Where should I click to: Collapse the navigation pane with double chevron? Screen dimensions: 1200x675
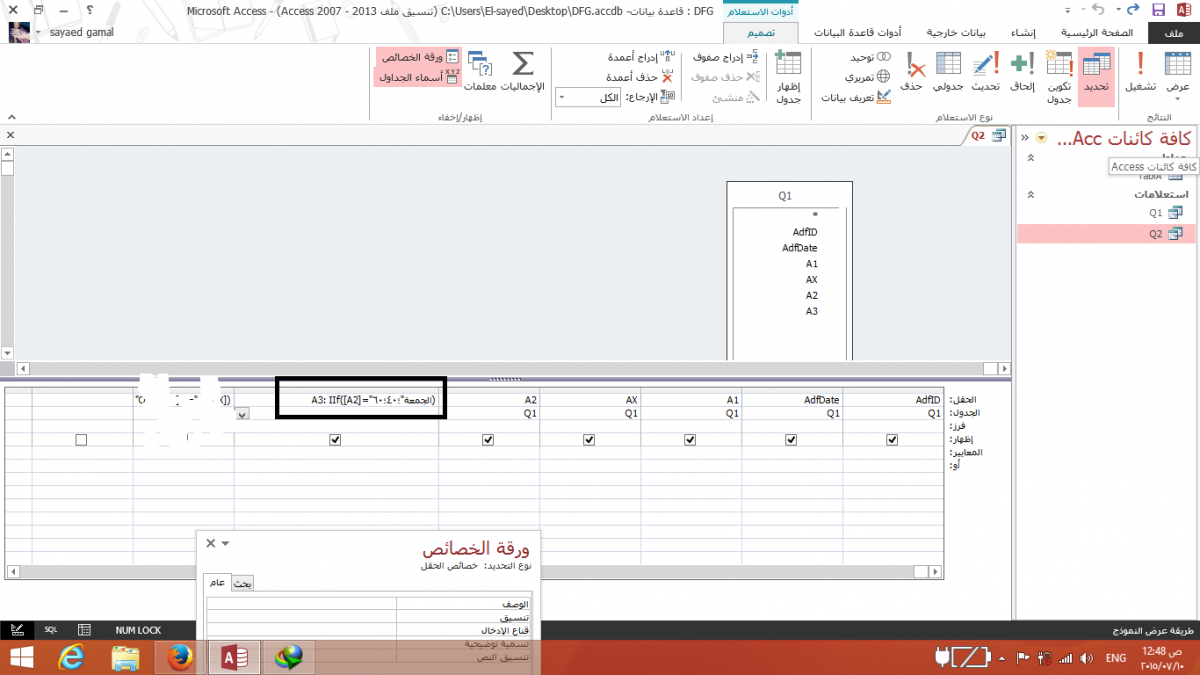pos(1024,138)
